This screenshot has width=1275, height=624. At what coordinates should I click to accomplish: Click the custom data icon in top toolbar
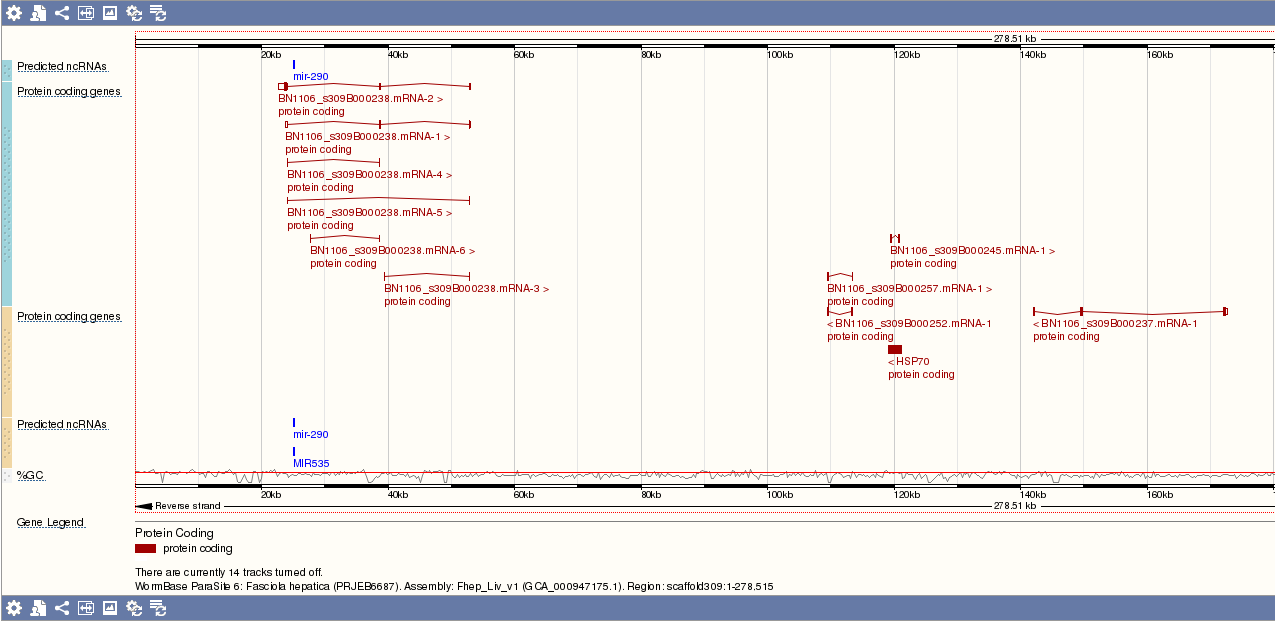(x=38, y=13)
